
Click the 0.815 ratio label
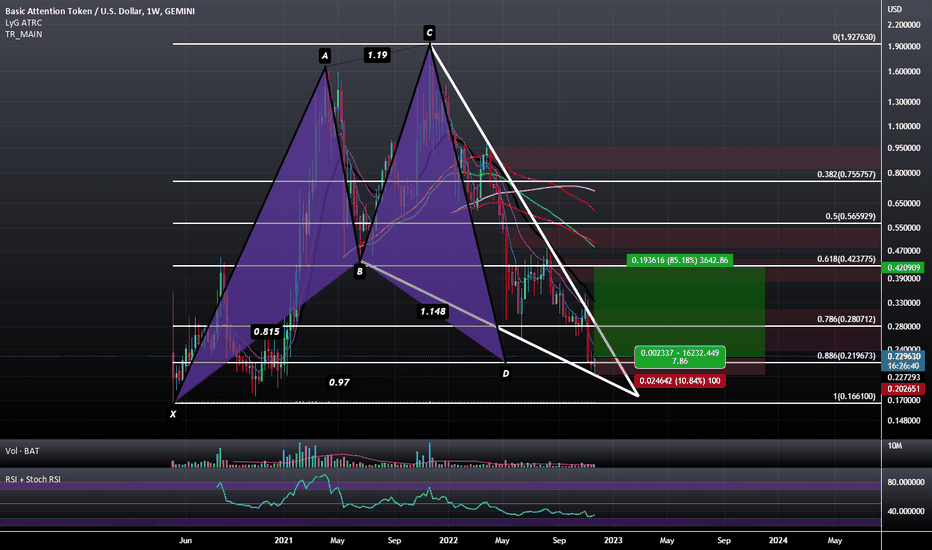coord(266,331)
